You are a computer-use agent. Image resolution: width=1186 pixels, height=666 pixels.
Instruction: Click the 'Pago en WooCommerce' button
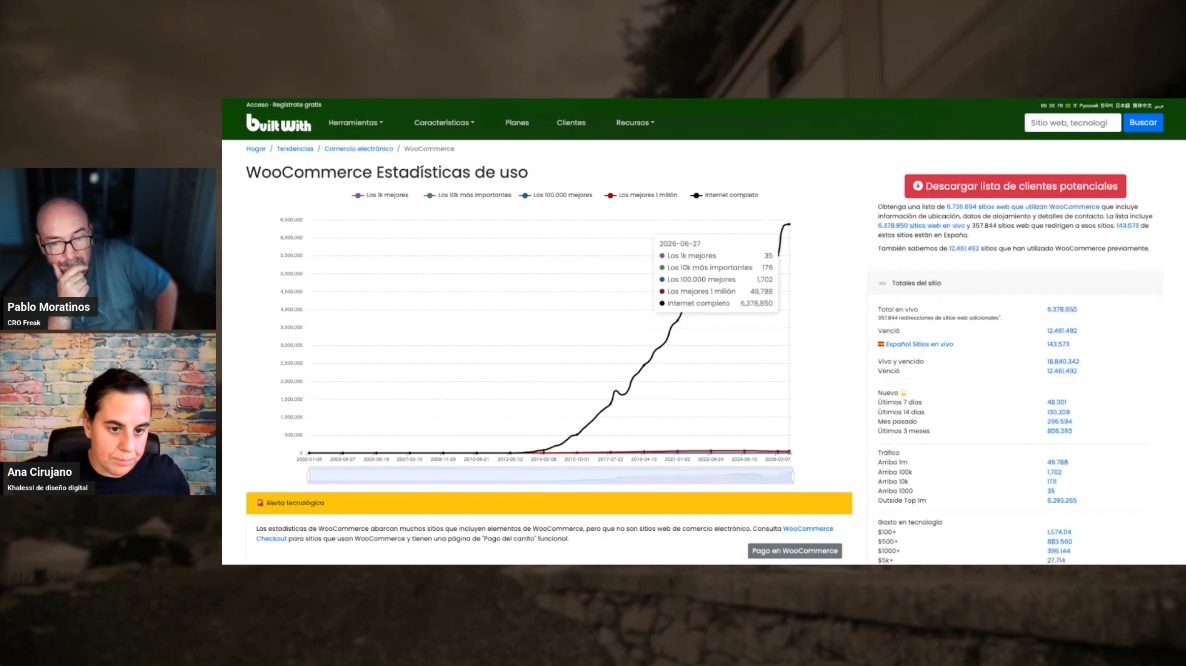(795, 551)
